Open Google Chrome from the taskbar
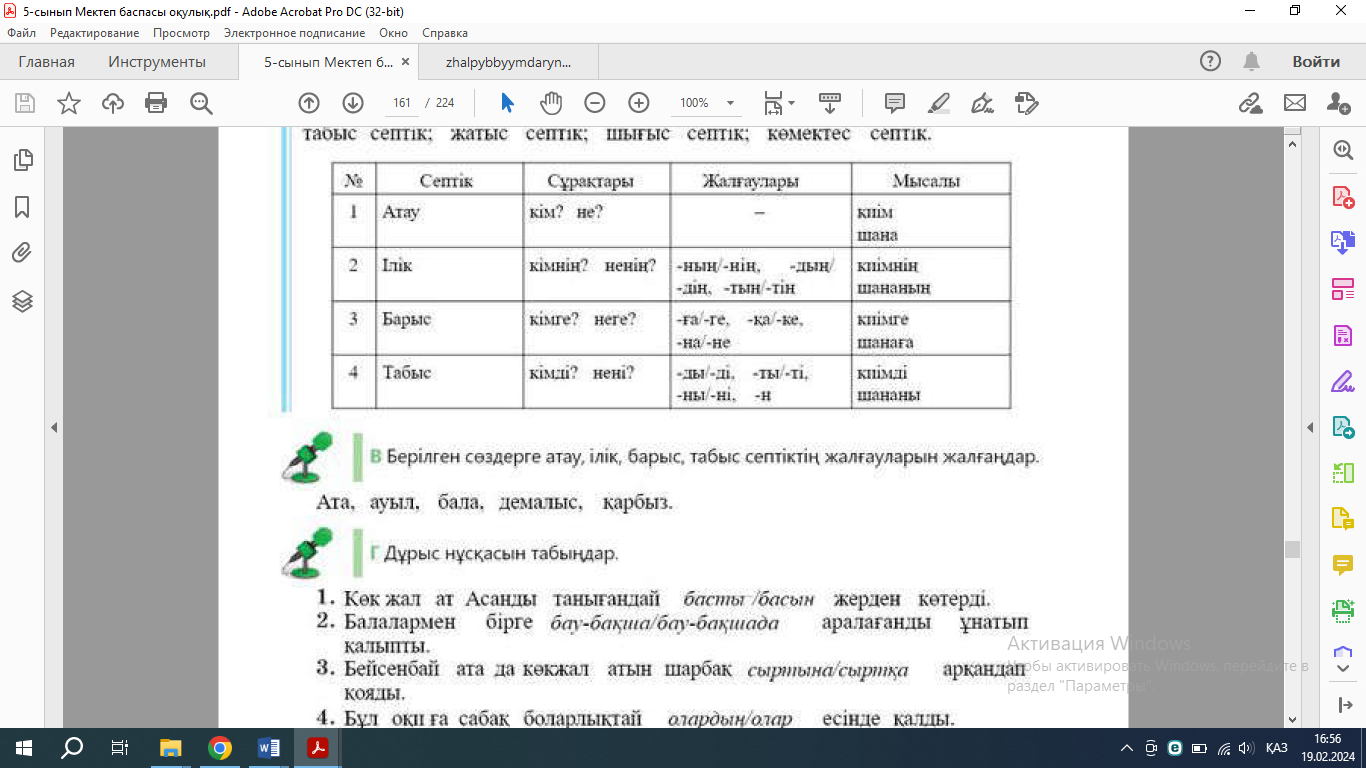Screen dimensions: 1366x768 point(220,748)
